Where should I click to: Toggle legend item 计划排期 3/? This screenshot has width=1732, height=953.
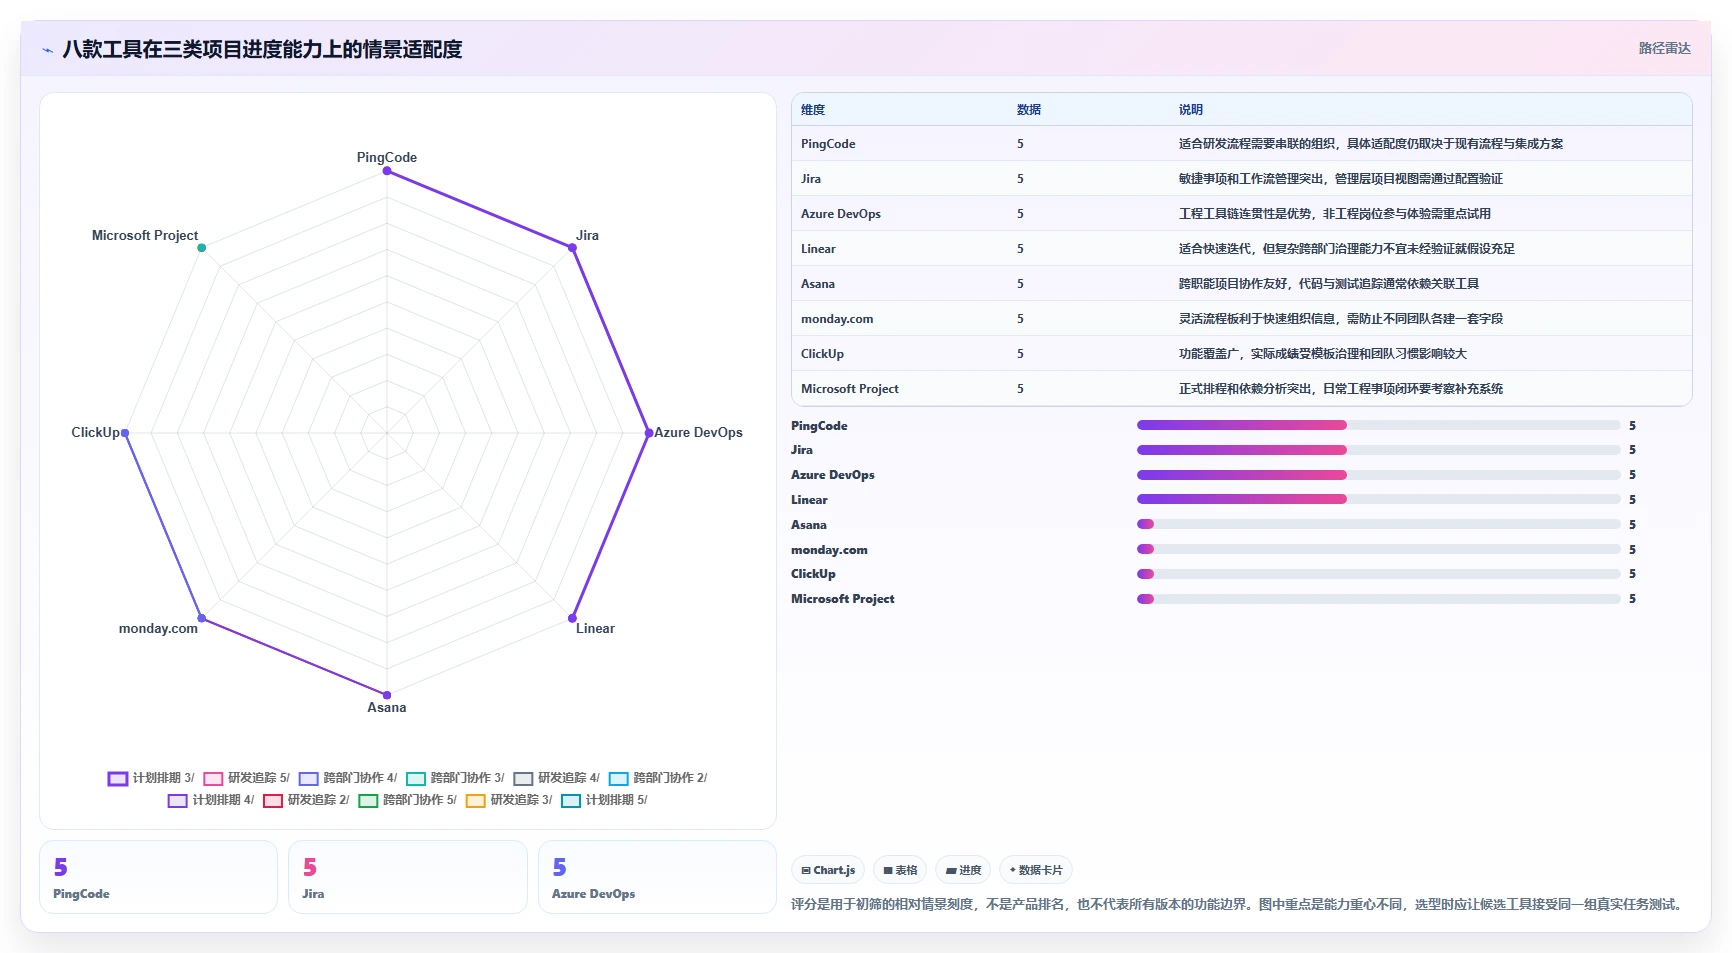(x=152, y=778)
